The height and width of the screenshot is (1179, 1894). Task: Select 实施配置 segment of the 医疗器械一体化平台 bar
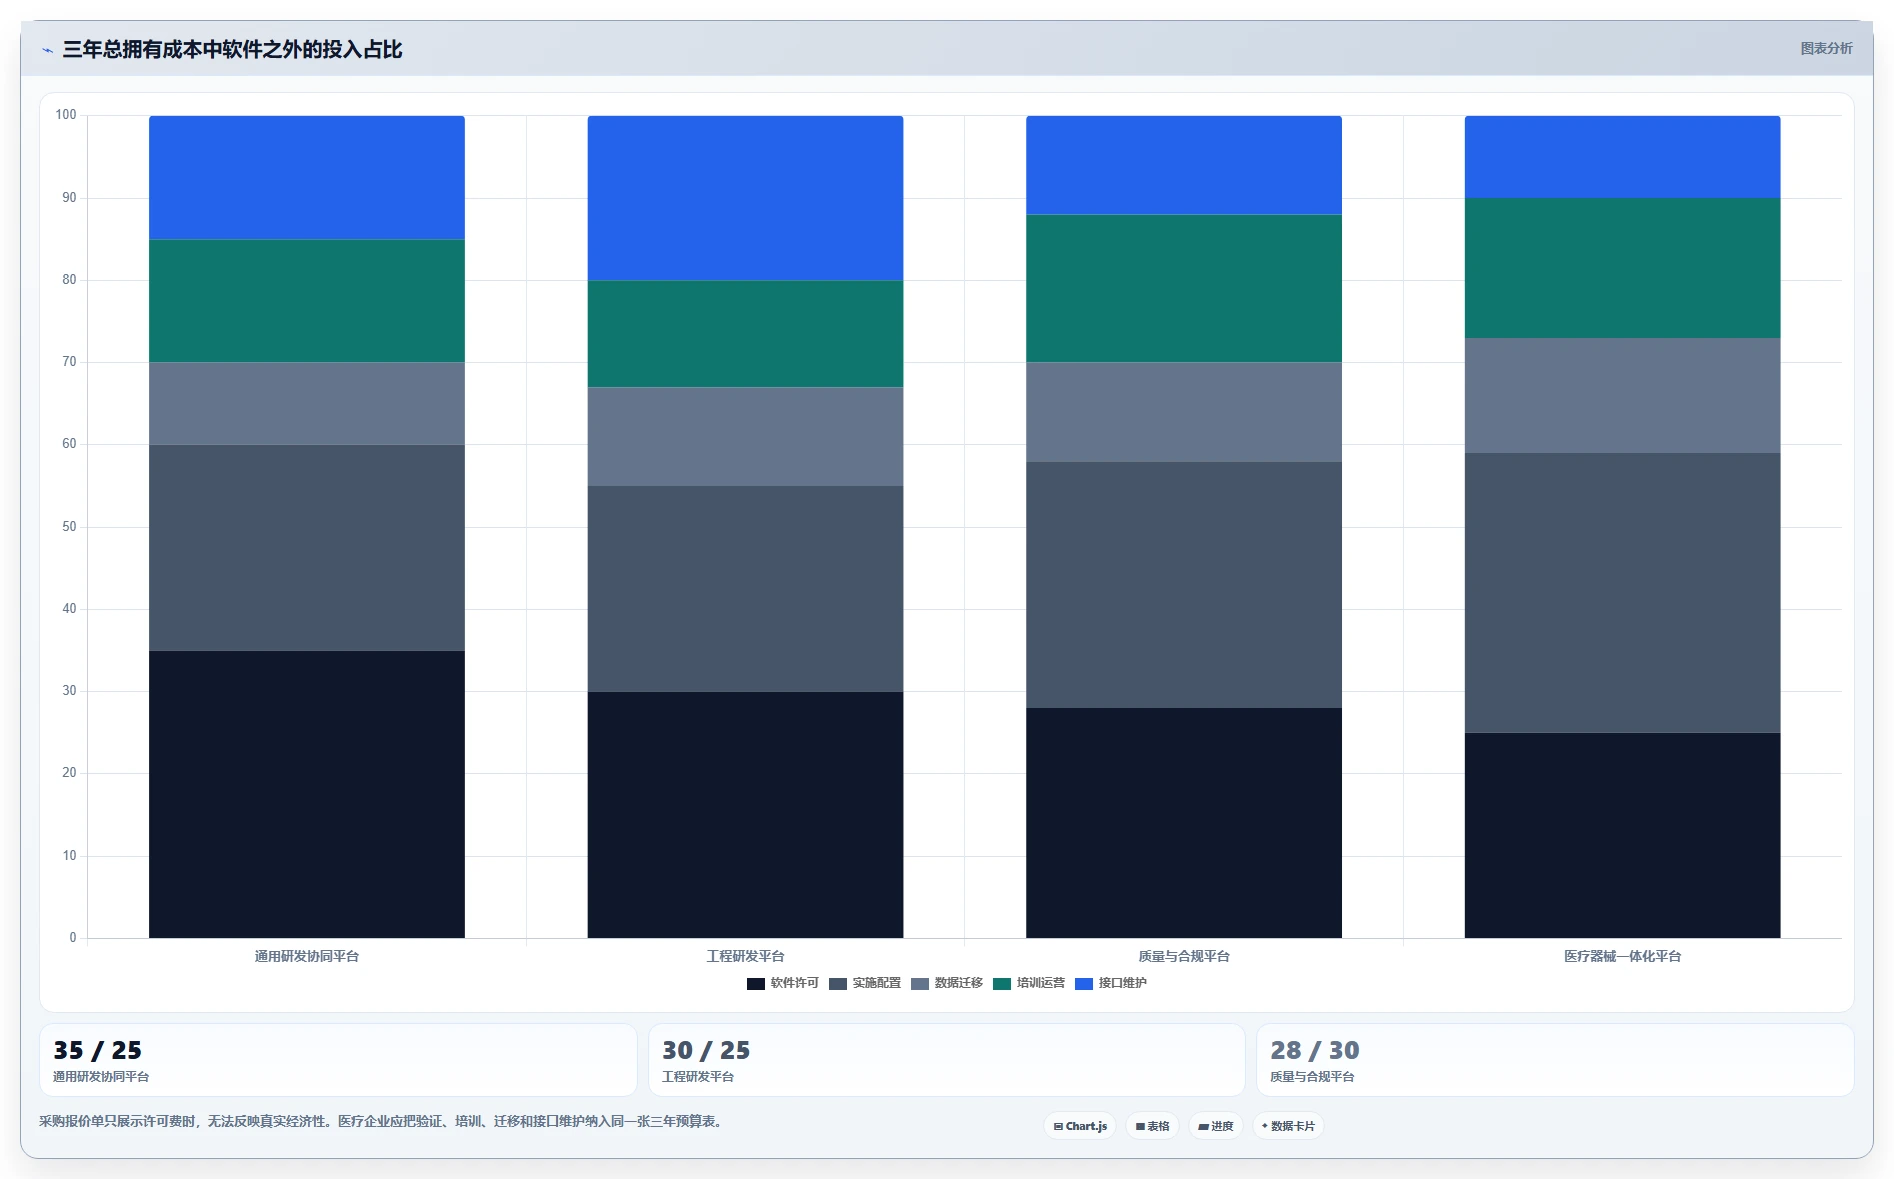click(x=1622, y=593)
